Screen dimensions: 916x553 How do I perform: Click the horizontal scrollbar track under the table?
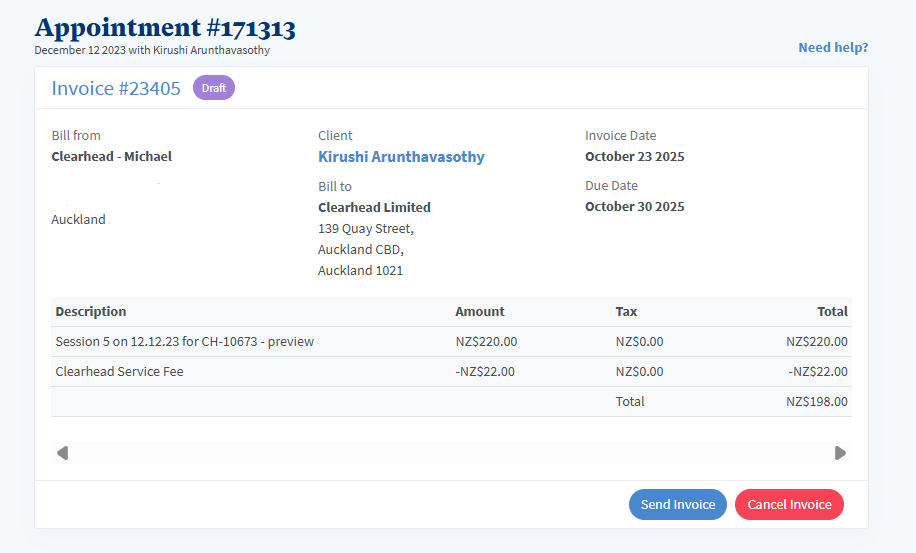tap(450, 453)
